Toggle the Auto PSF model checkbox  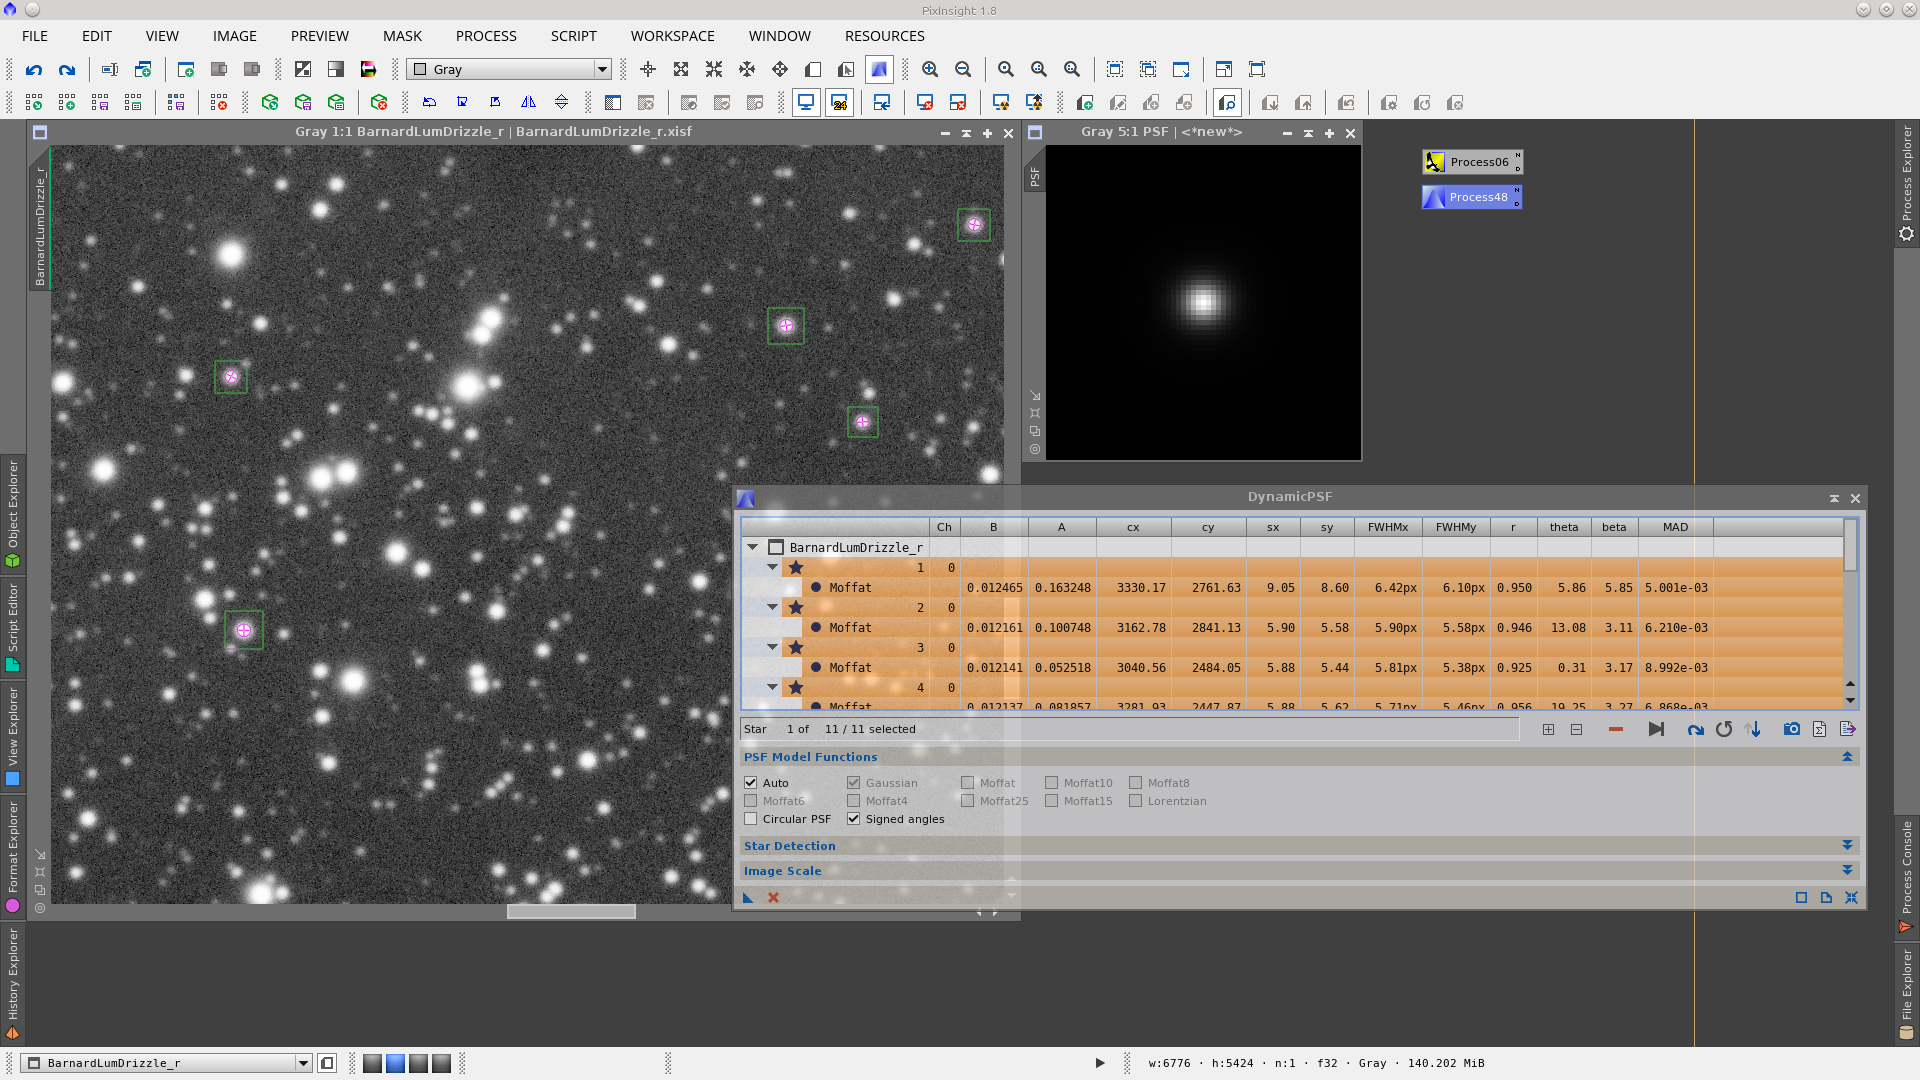751,783
